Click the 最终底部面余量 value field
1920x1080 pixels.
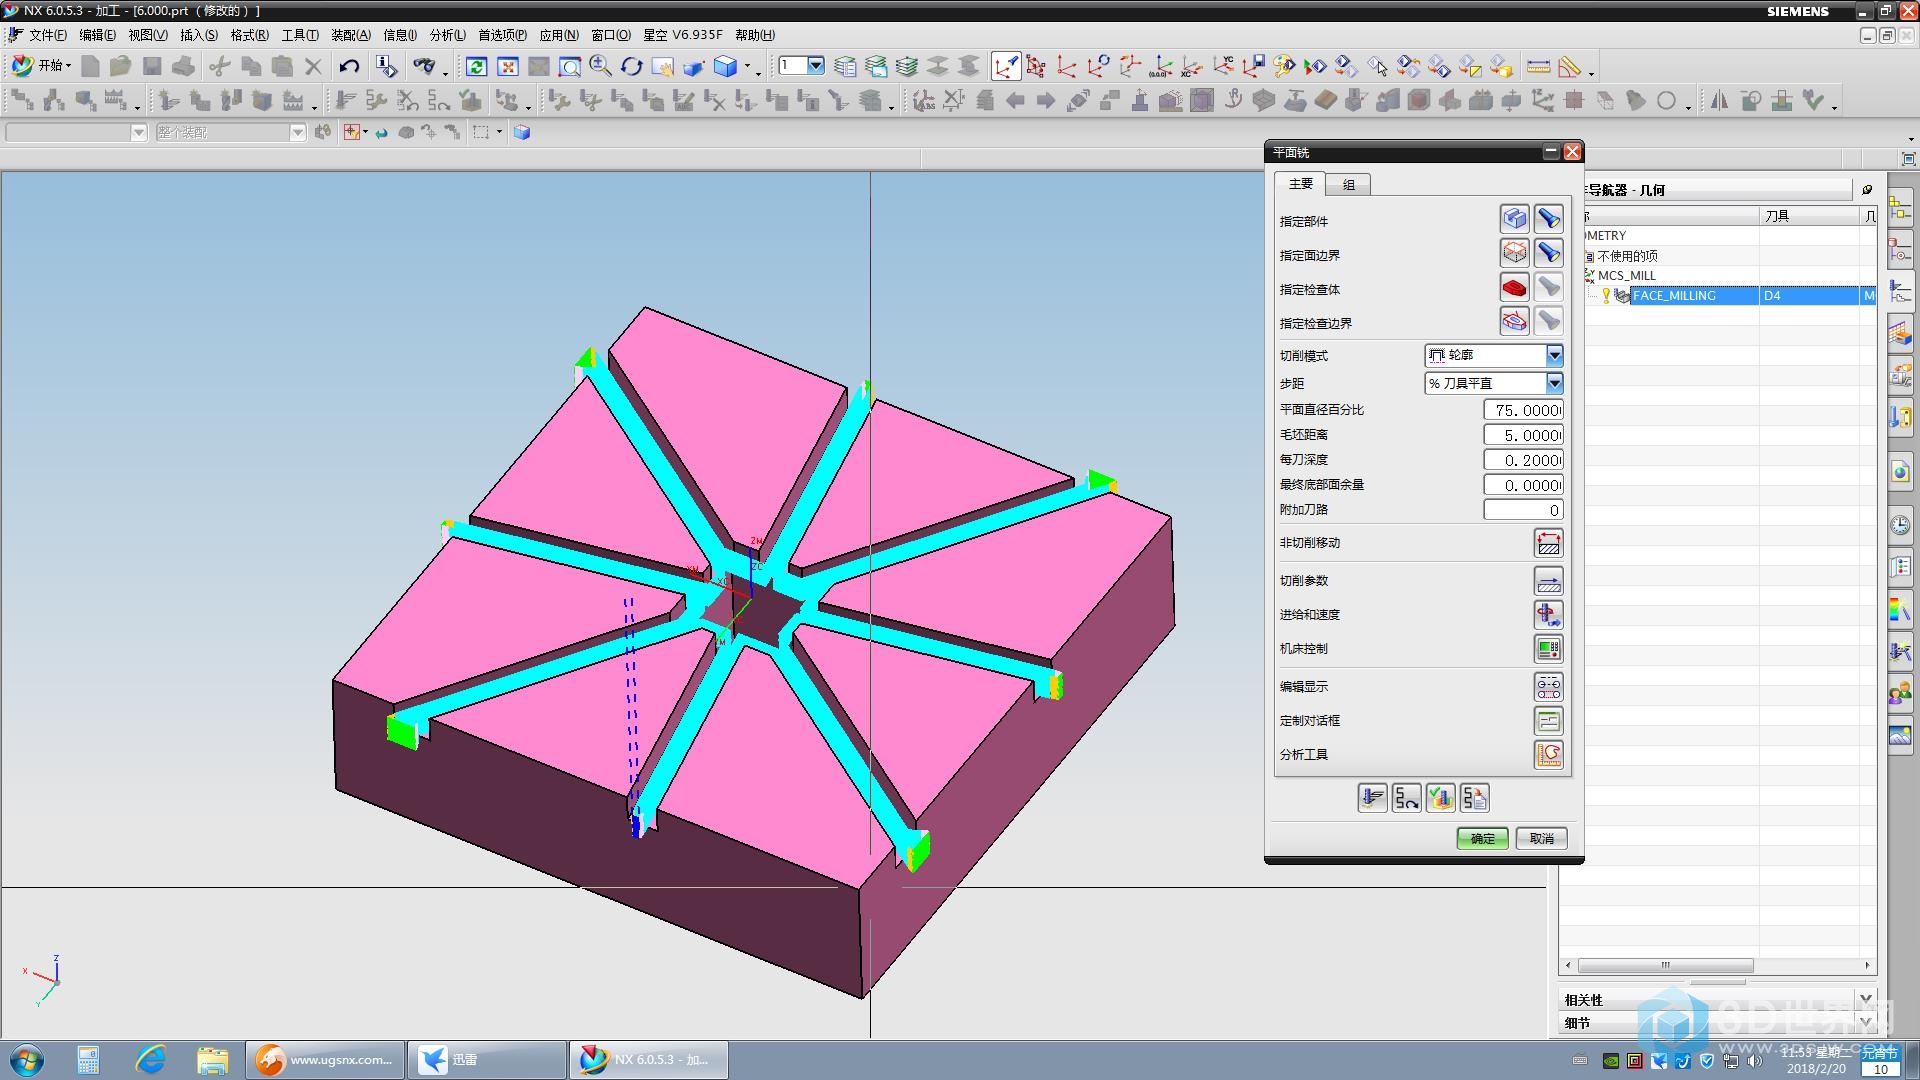click(1523, 485)
